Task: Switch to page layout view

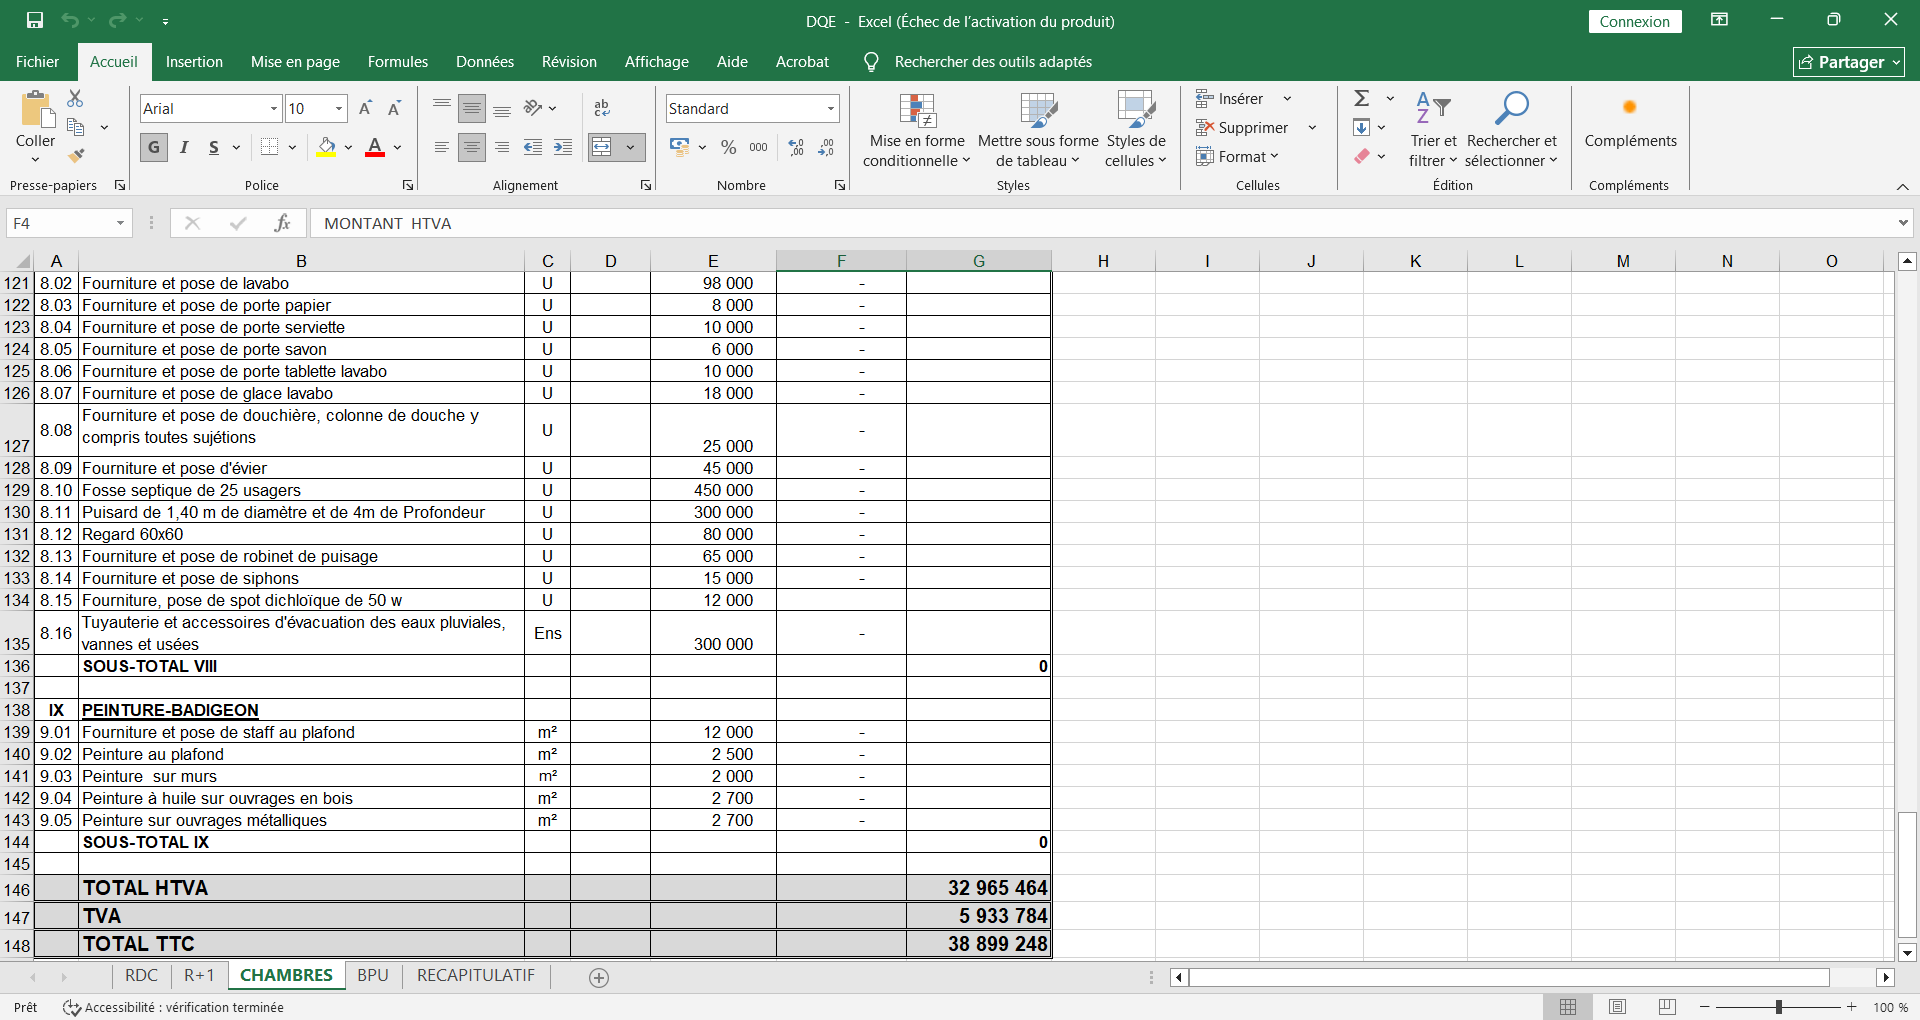Action: coord(1617,1007)
